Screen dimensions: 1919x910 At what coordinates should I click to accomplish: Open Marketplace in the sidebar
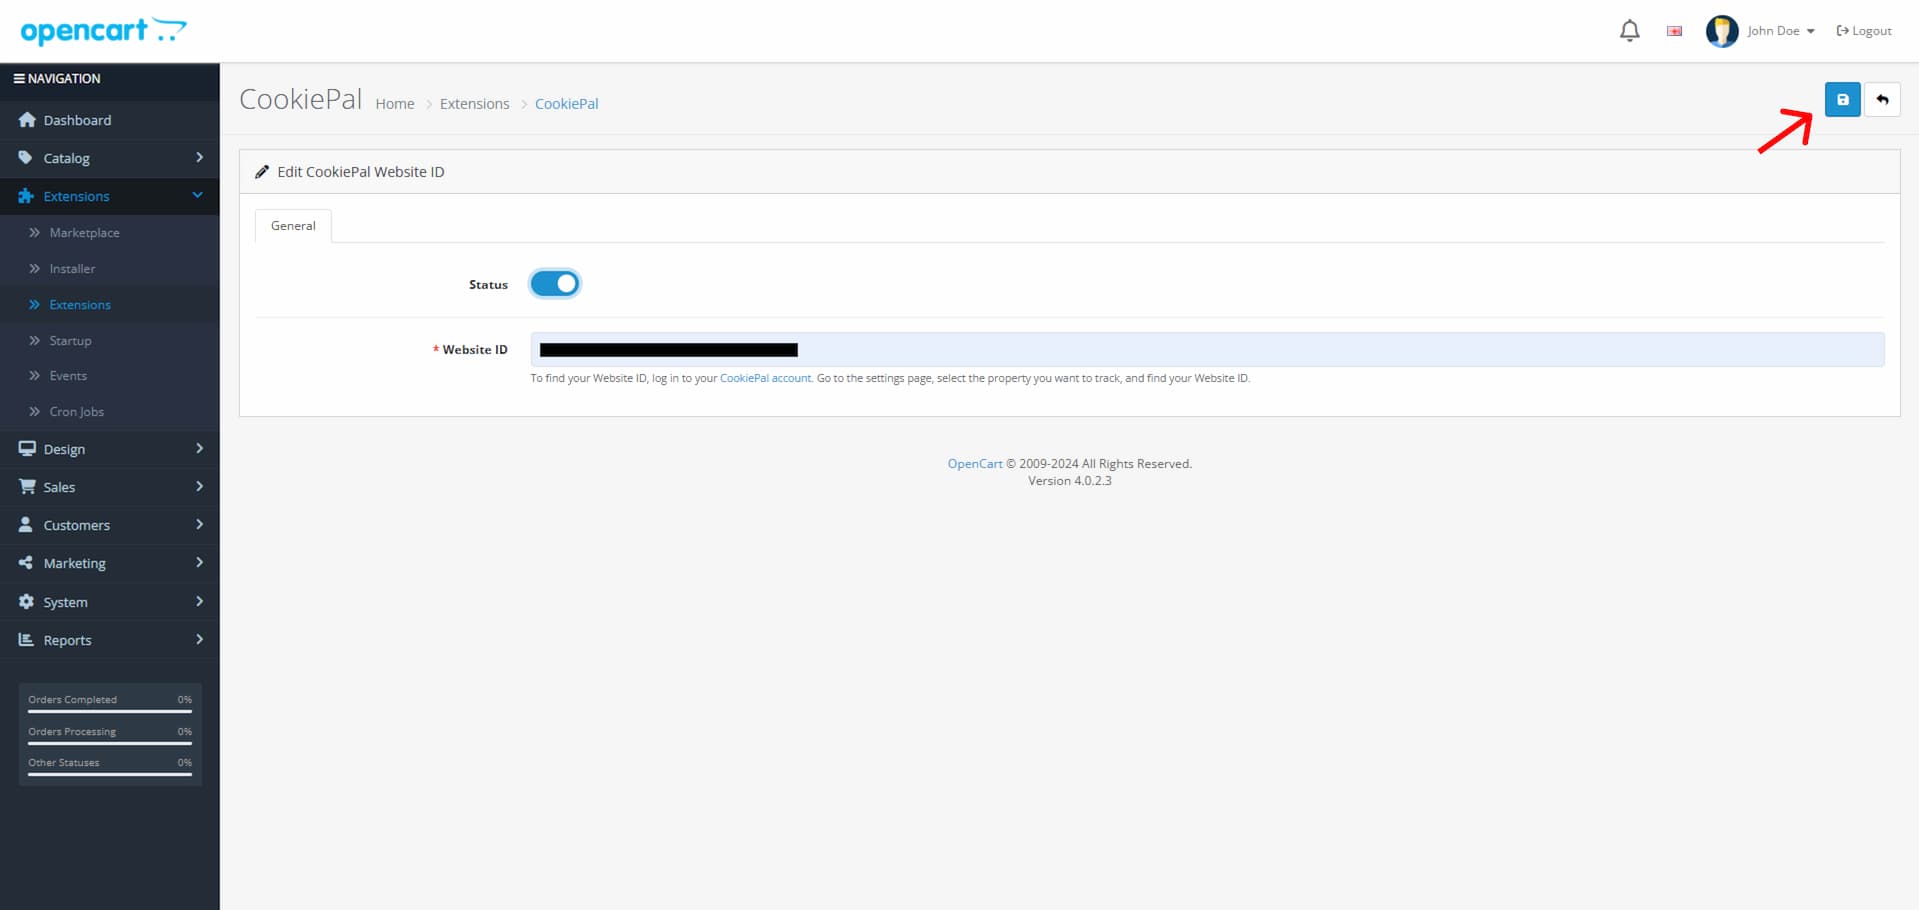84,233
